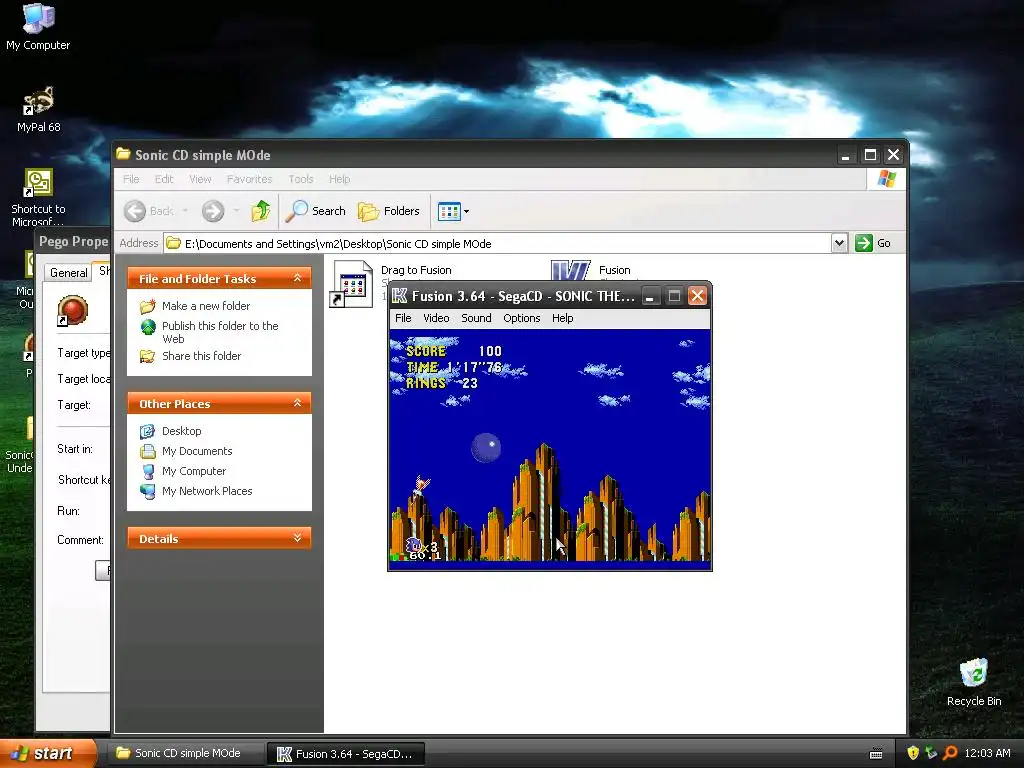1024x768 pixels.
Task: Collapse Other Places panel
Action: tap(297, 403)
